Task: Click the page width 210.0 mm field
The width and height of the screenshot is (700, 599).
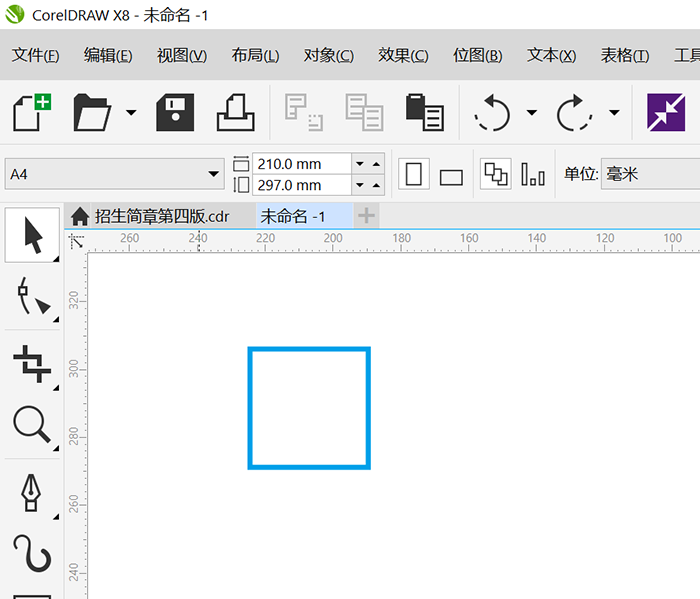Action: coord(301,164)
